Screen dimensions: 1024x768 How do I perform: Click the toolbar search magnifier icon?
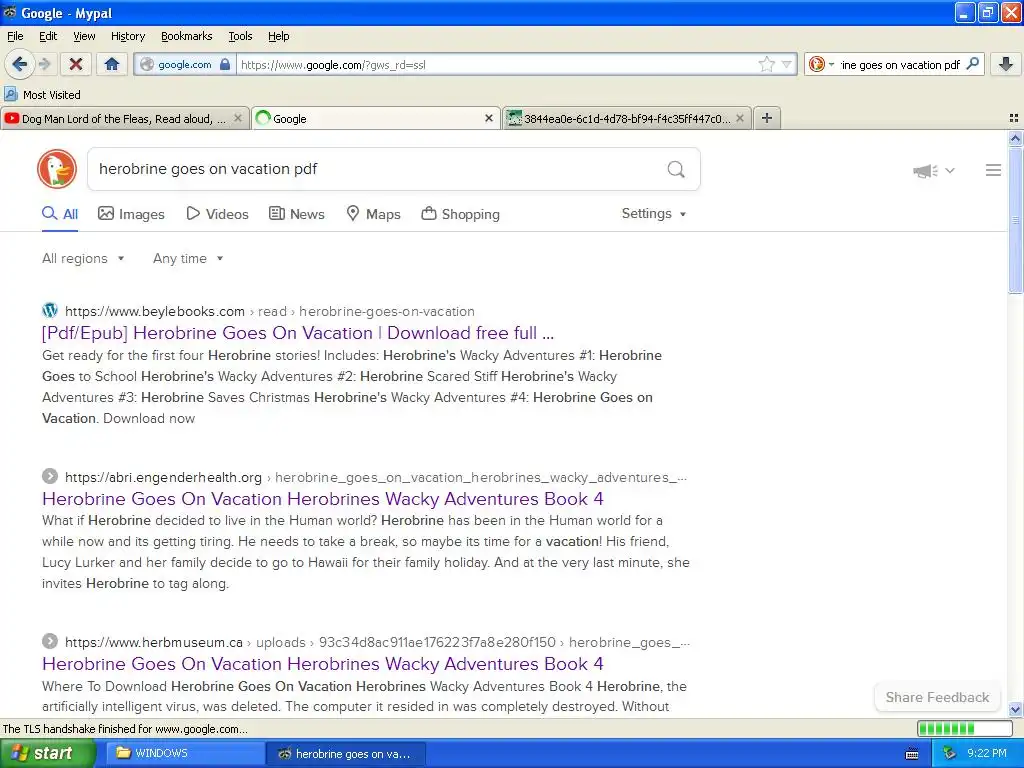[972, 64]
